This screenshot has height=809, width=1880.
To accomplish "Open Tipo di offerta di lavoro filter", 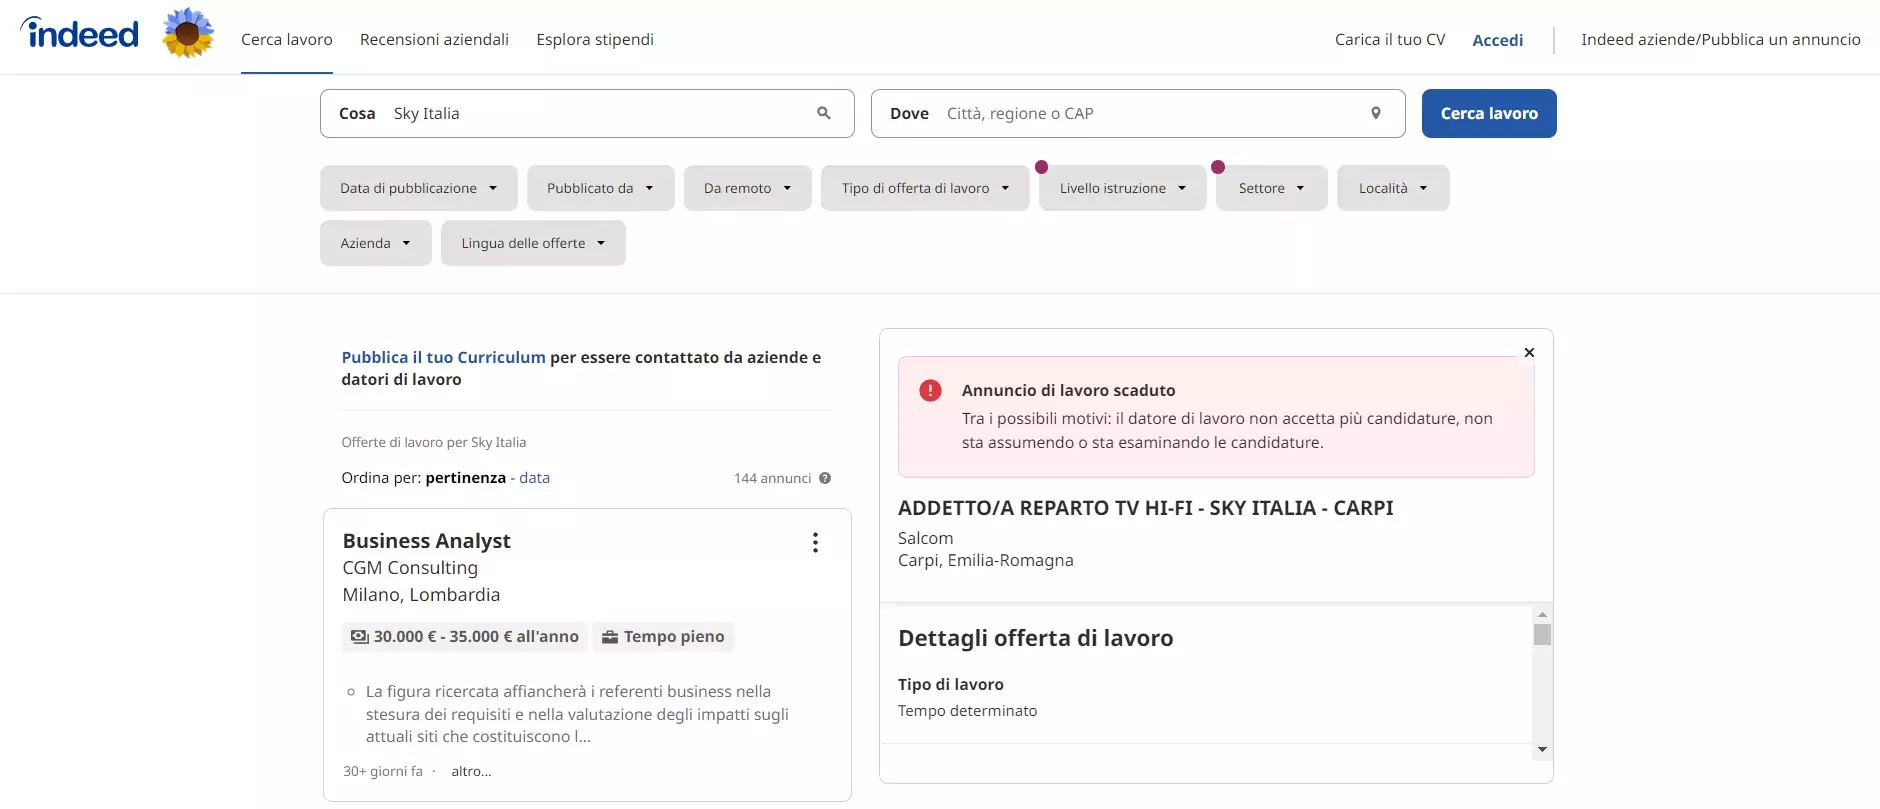I will coord(925,188).
